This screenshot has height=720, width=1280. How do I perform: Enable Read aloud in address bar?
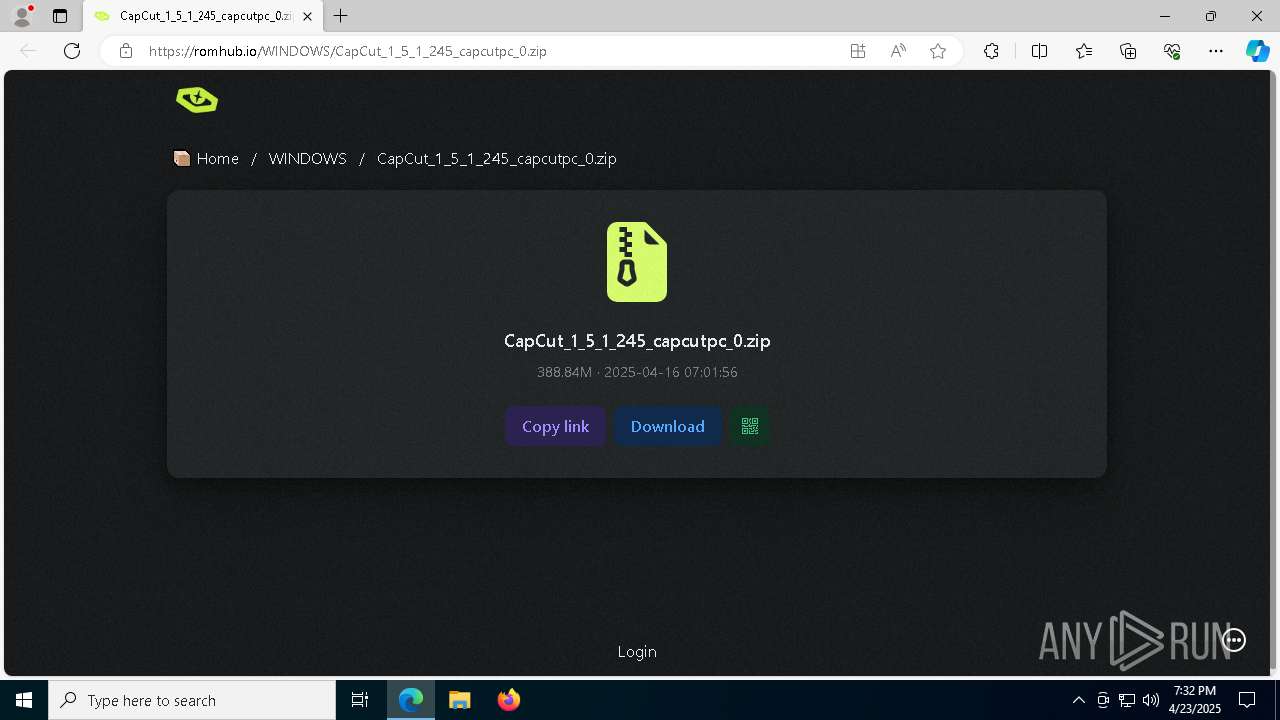(x=898, y=51)
